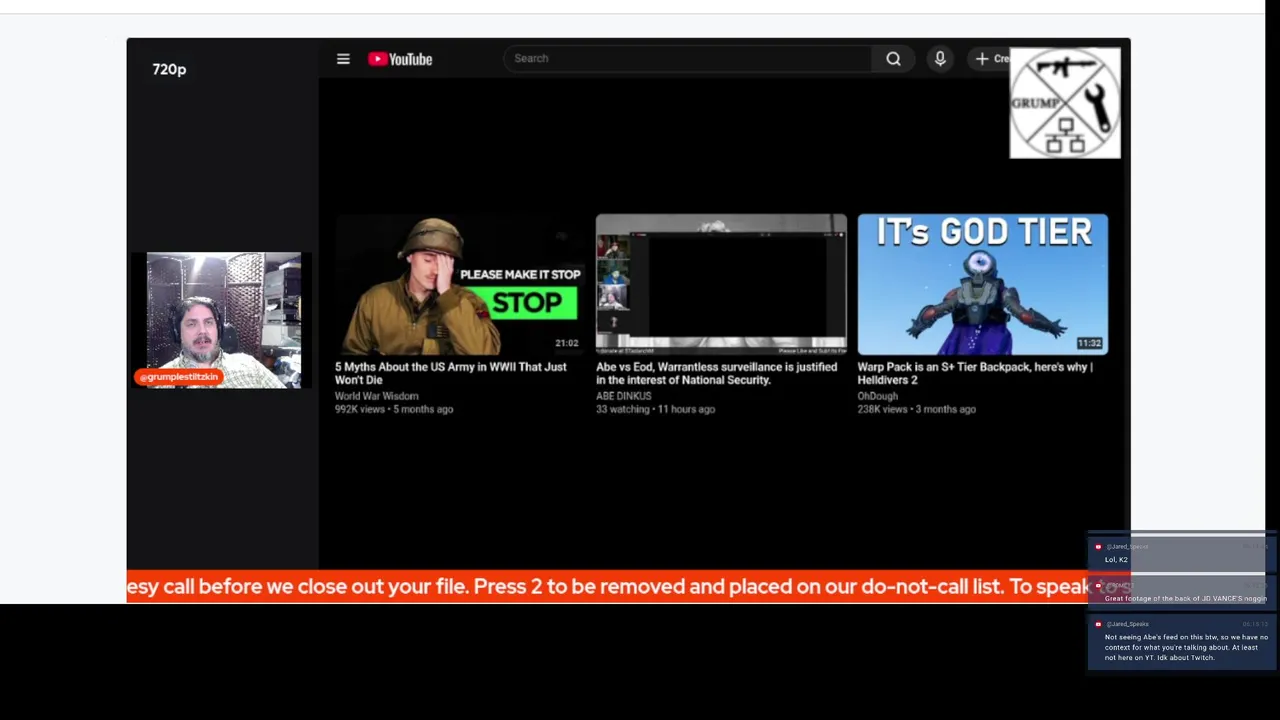Click title 'Abe vs Eod, Warrantless surveillance is justified'
The height and width of the screenshot is (720, 1280).
tap(716, 373)
